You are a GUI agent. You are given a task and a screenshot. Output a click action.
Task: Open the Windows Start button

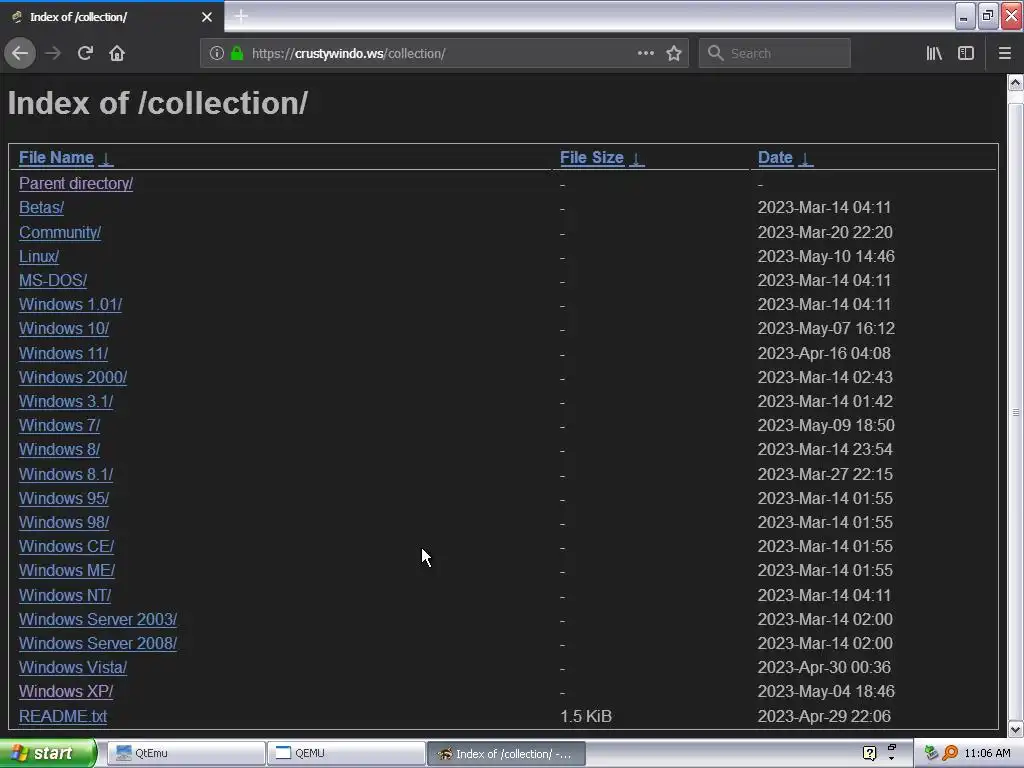point(47,754)
